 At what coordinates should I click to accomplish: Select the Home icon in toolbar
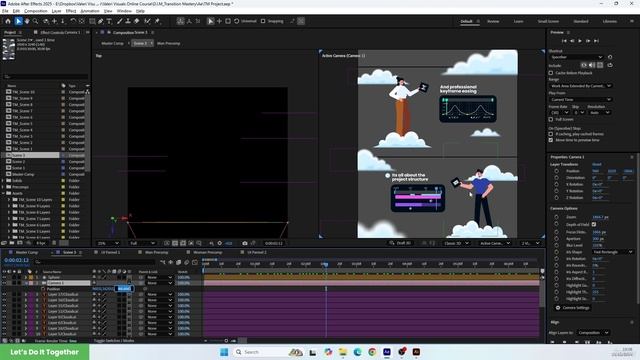click(x=8, y=21)
